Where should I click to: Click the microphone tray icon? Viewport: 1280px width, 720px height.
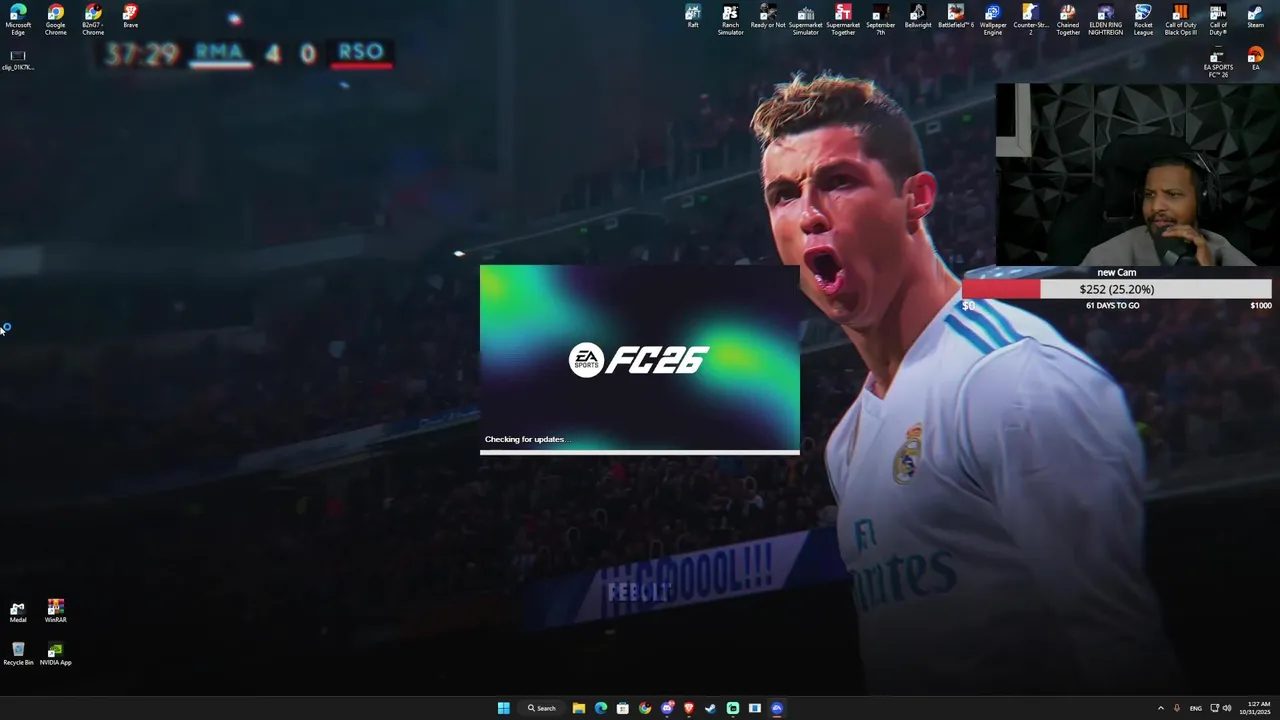(1177, 708)
